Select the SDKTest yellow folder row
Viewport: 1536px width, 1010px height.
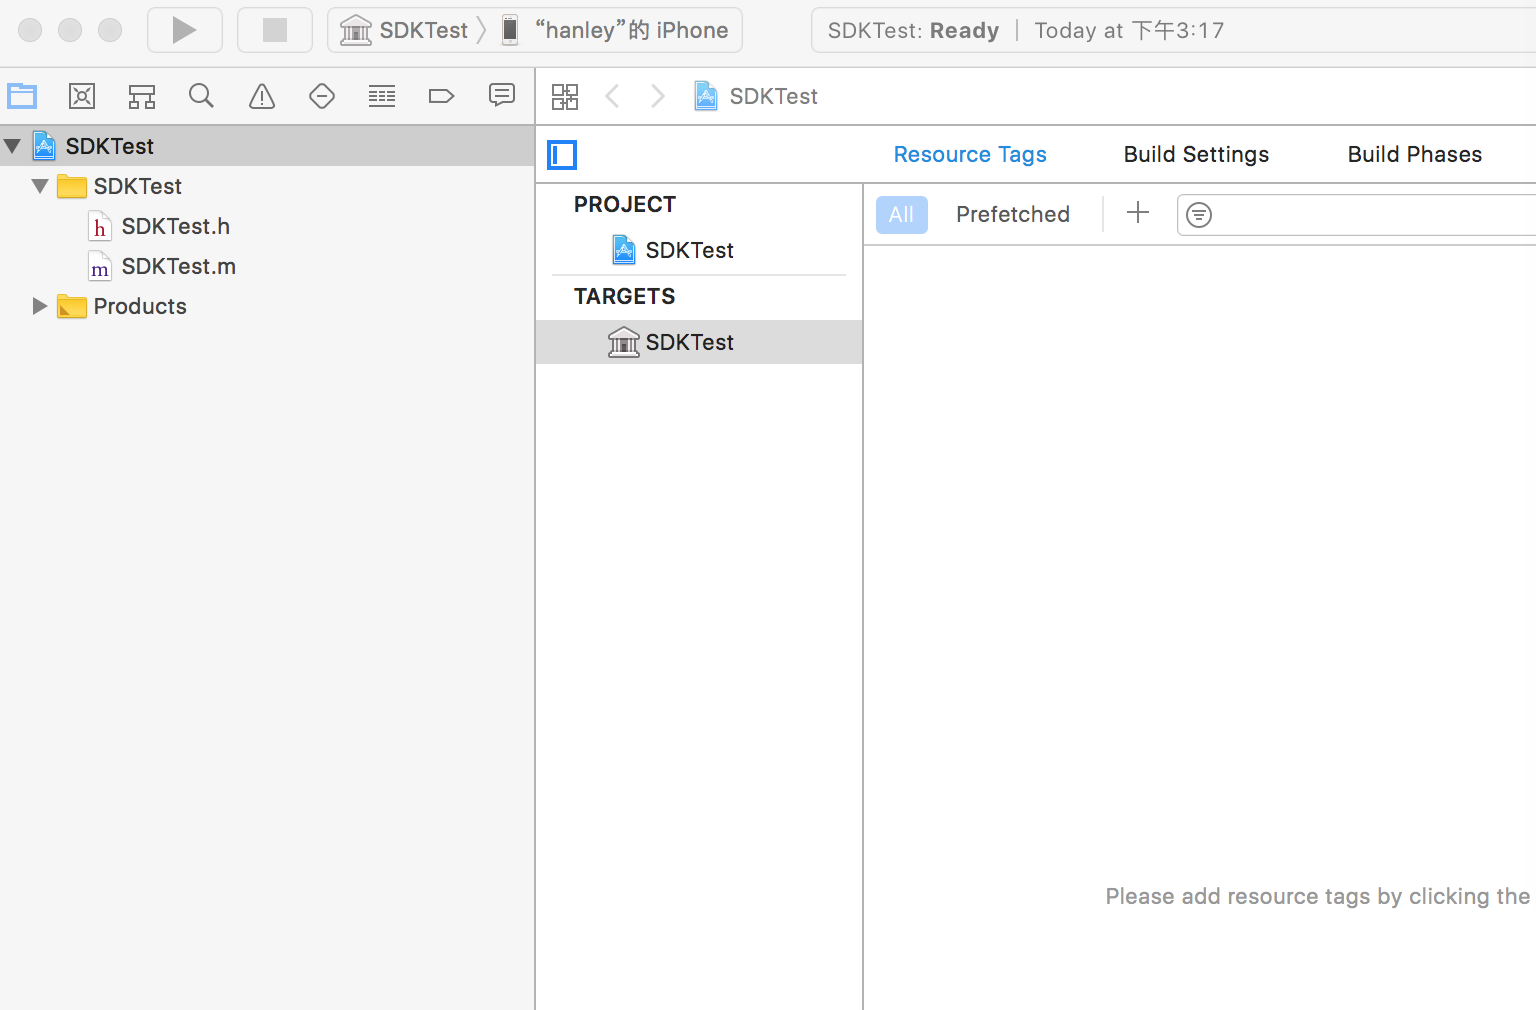click(267, 186)
